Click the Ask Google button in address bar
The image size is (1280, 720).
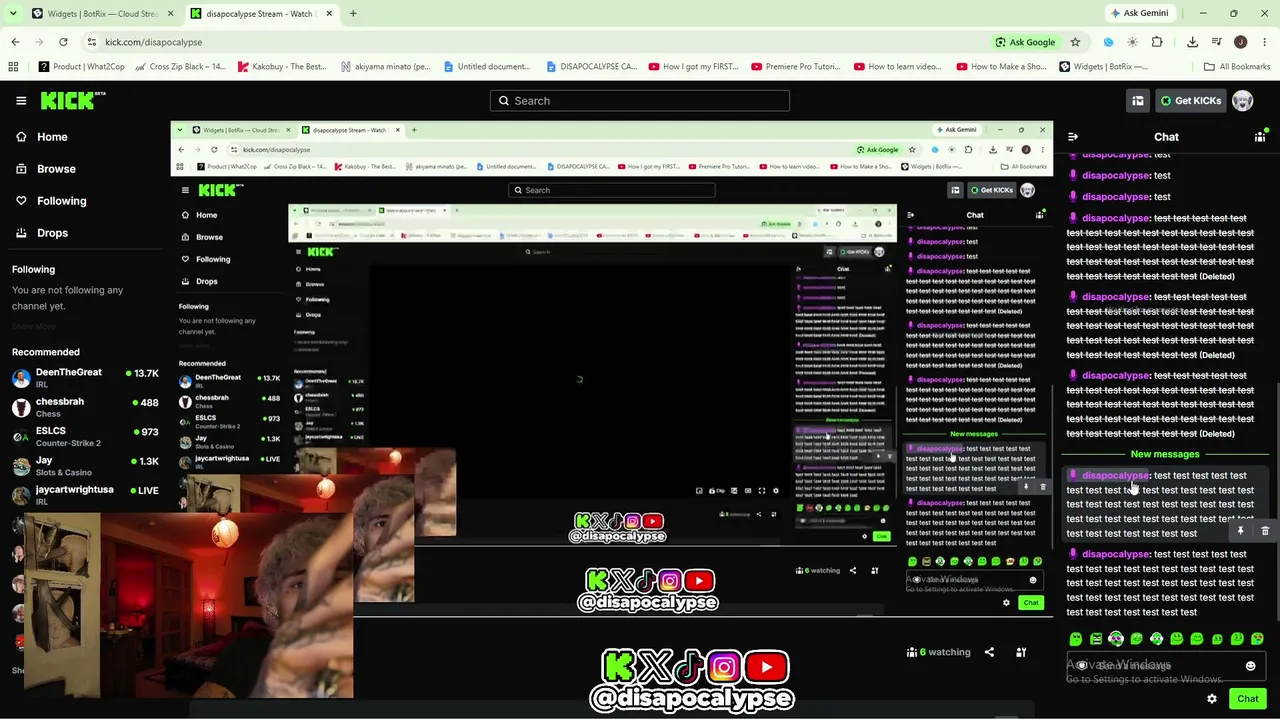pyautogui.click(x=1025, y=42)
